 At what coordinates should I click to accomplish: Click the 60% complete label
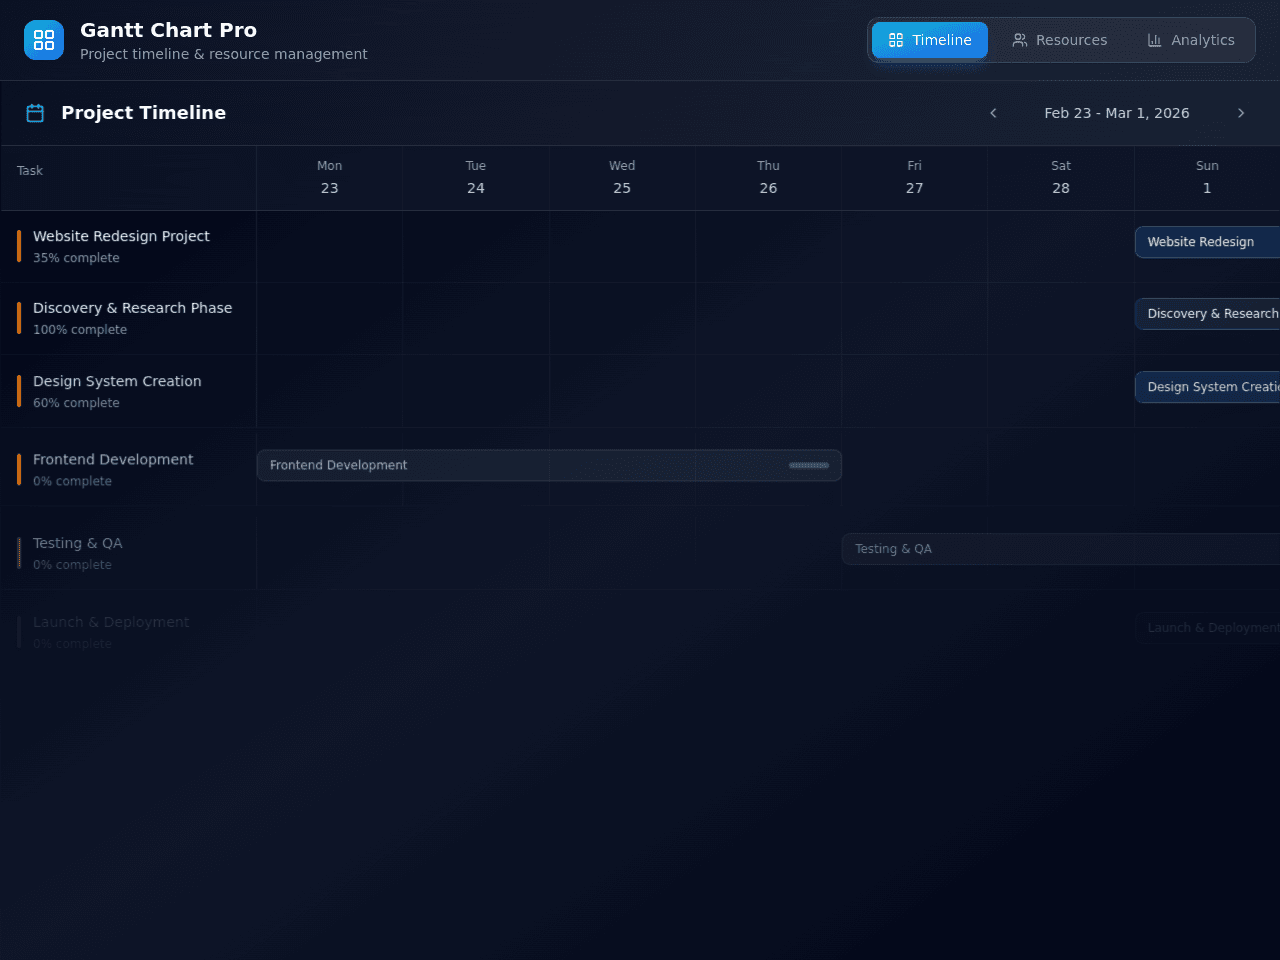tap(76, 403)
